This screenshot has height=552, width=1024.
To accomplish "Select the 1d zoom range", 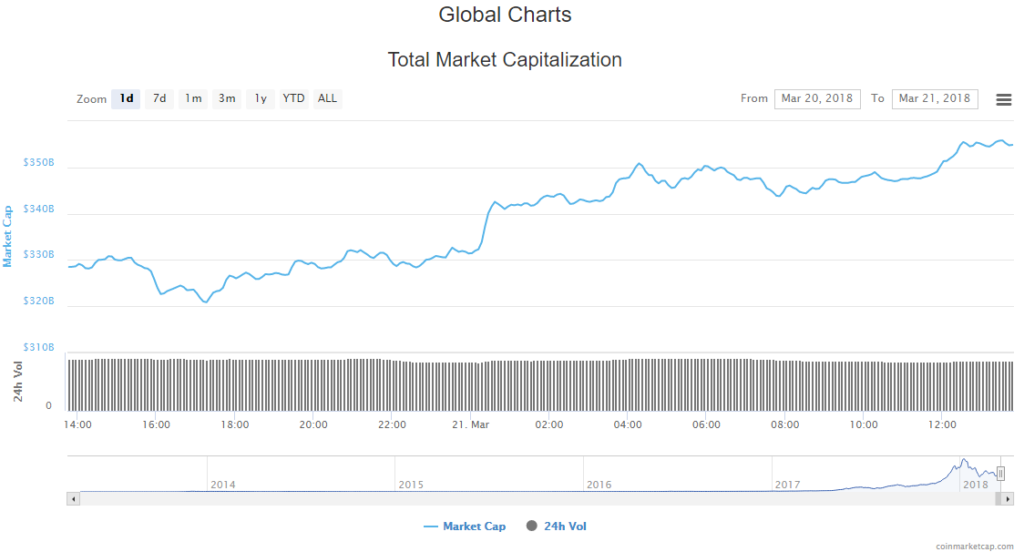I will [126, 98].
